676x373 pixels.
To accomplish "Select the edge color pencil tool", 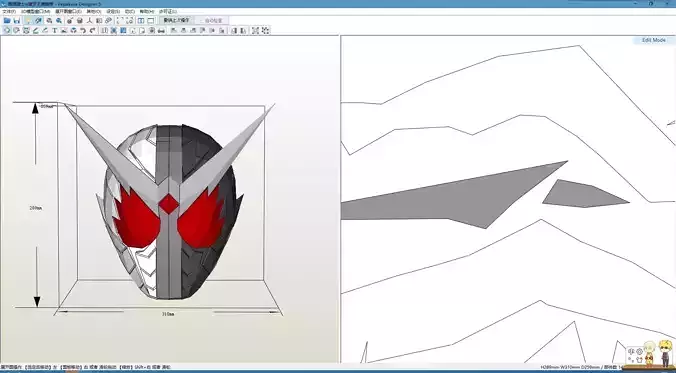I will (45, 30).
